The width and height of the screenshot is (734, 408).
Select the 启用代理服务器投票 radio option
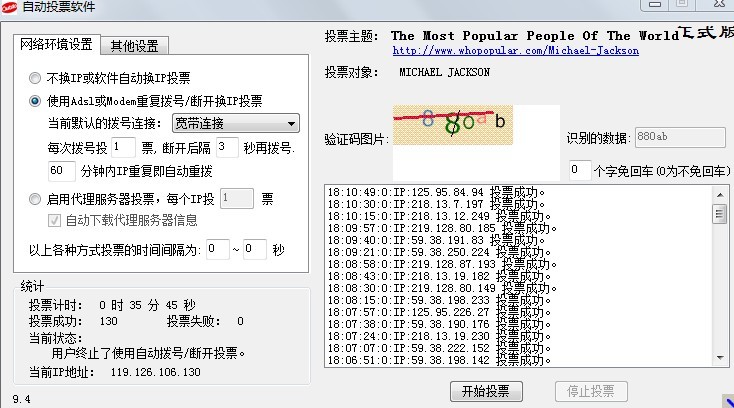tap(36, 199)
